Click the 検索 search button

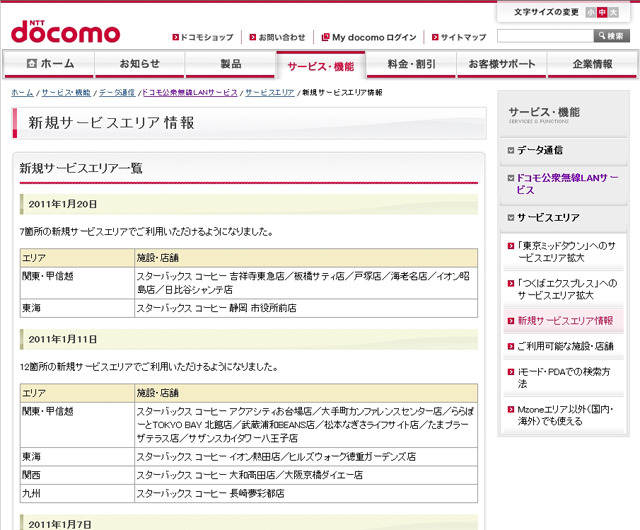(611, 36)
